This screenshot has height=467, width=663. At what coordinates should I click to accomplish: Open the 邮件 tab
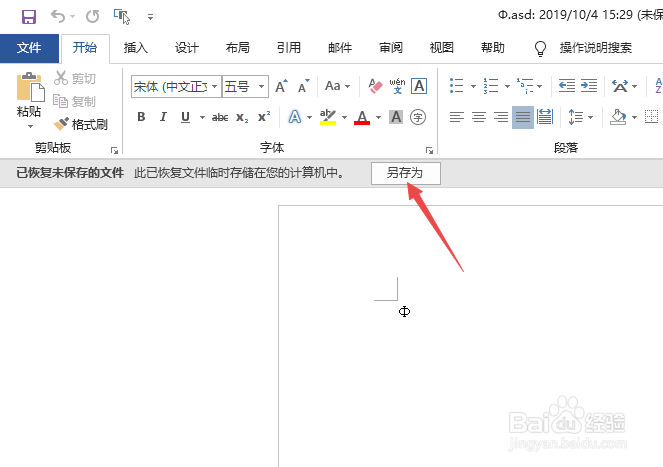coord(340,48)
